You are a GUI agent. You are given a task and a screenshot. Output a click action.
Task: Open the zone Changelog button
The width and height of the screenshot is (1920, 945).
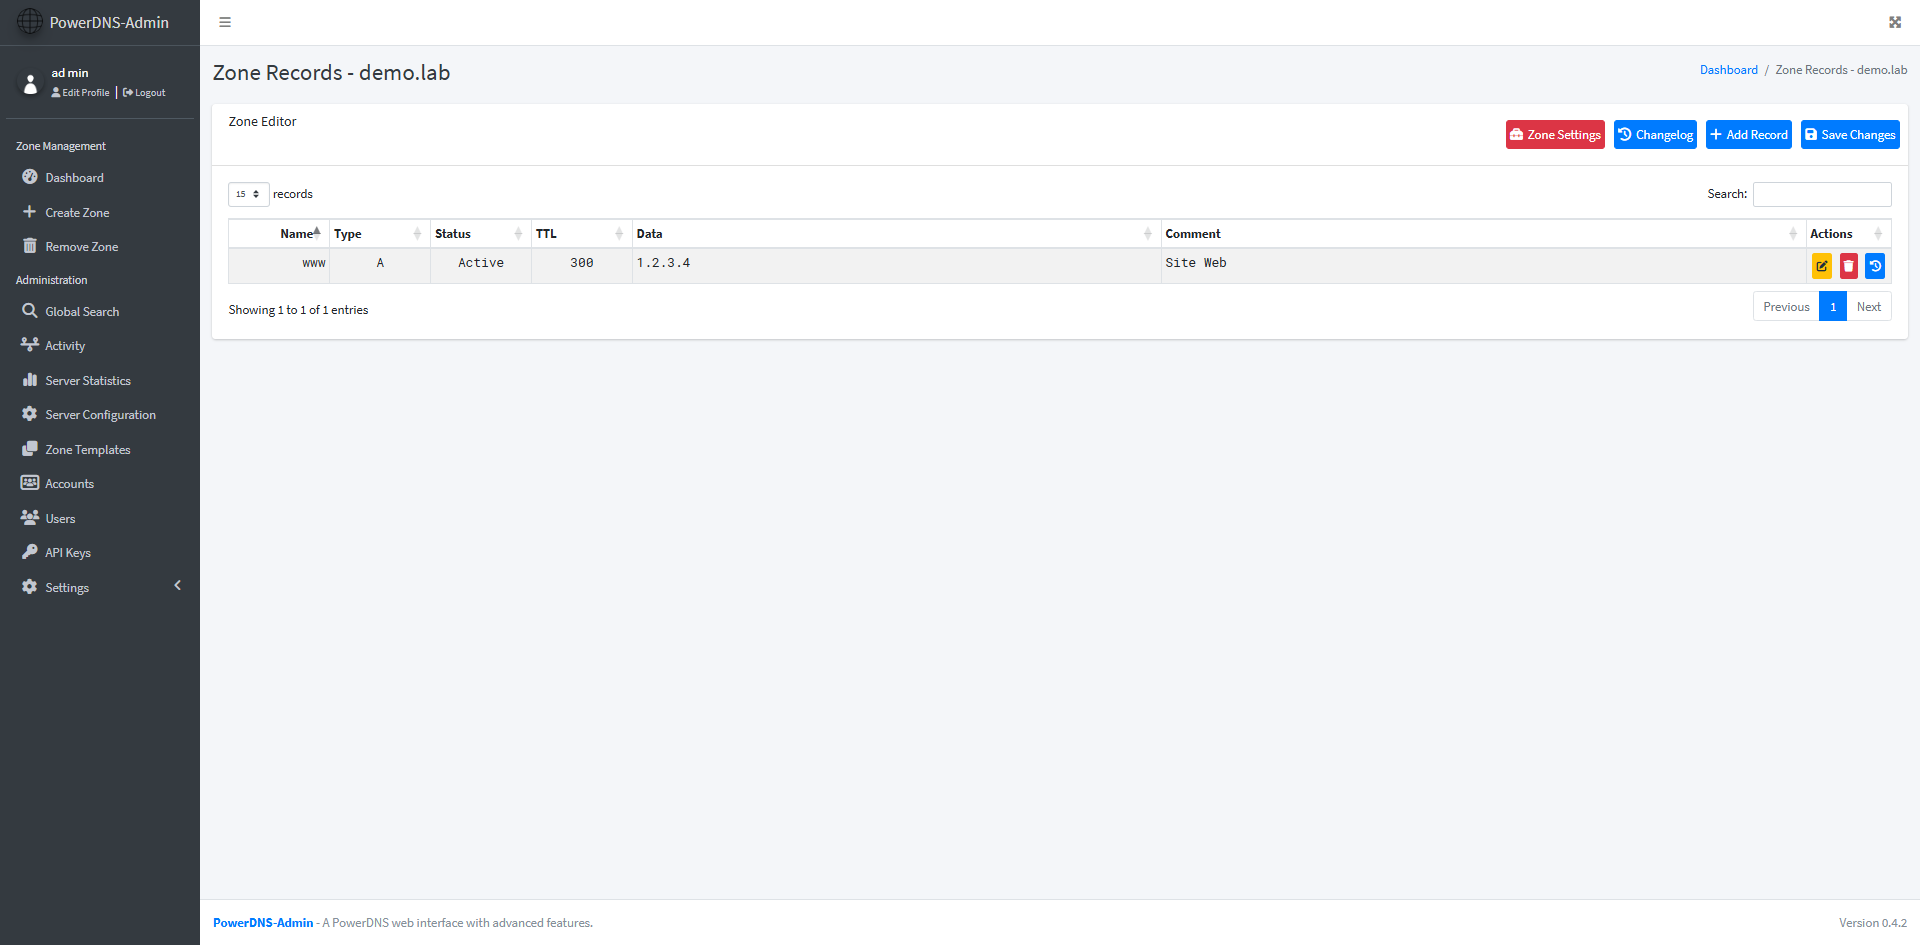(x=1654, y=135)
